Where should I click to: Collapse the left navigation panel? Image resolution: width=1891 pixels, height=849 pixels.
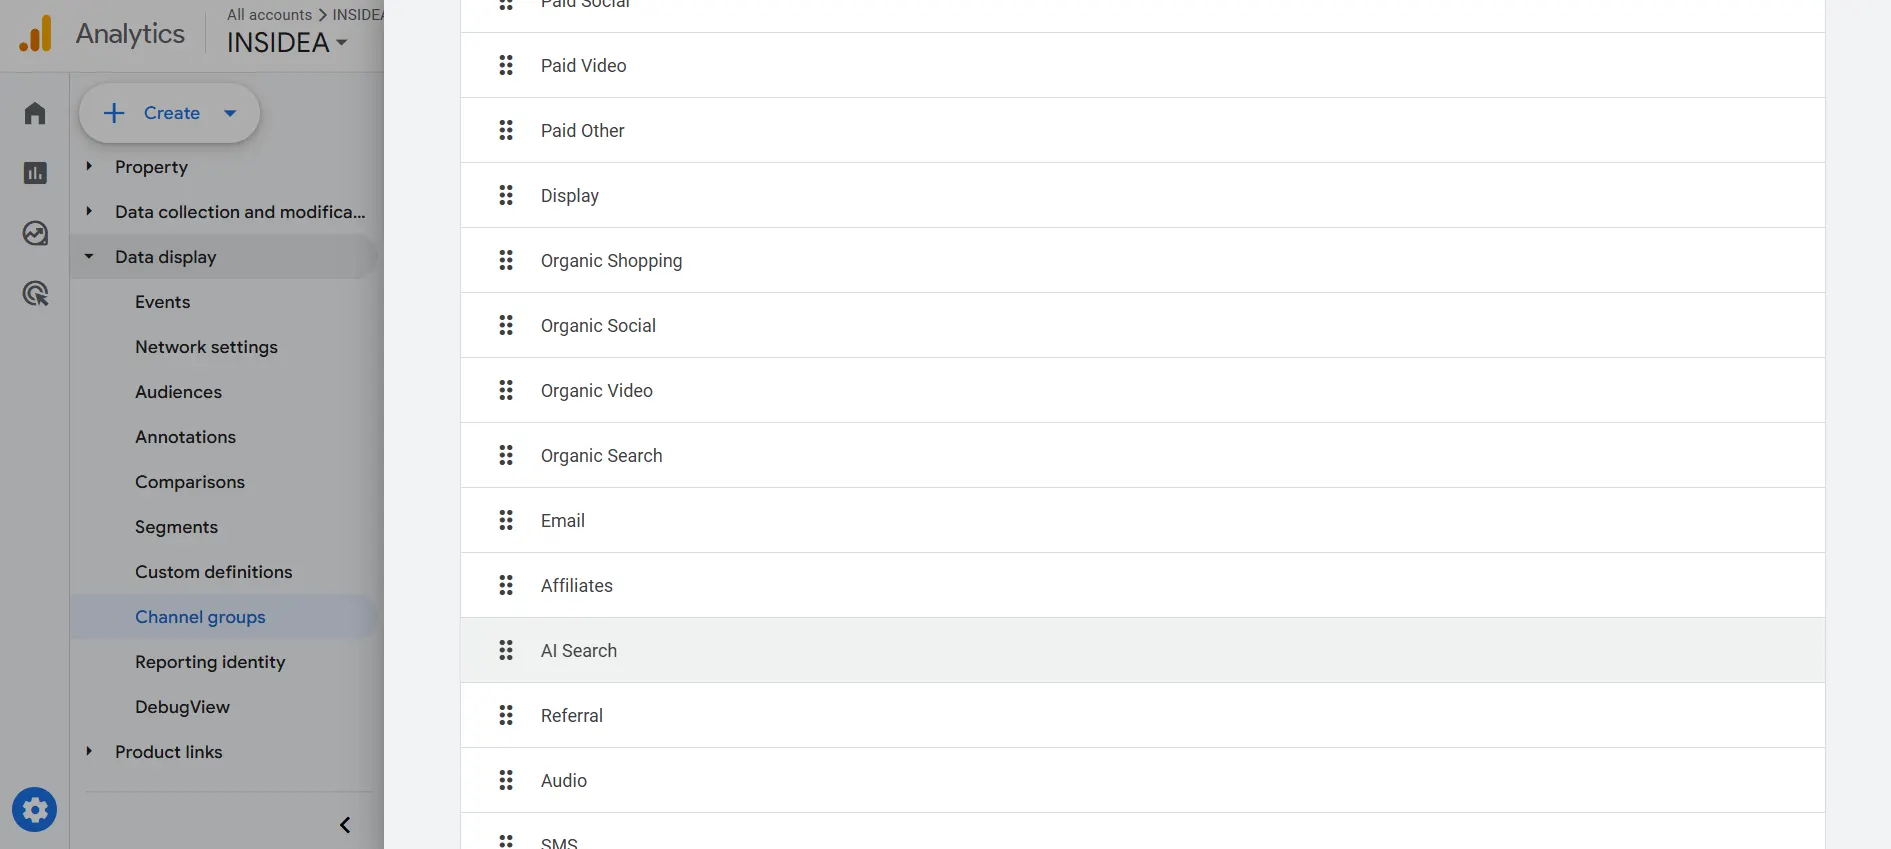(x=345, y=824)
